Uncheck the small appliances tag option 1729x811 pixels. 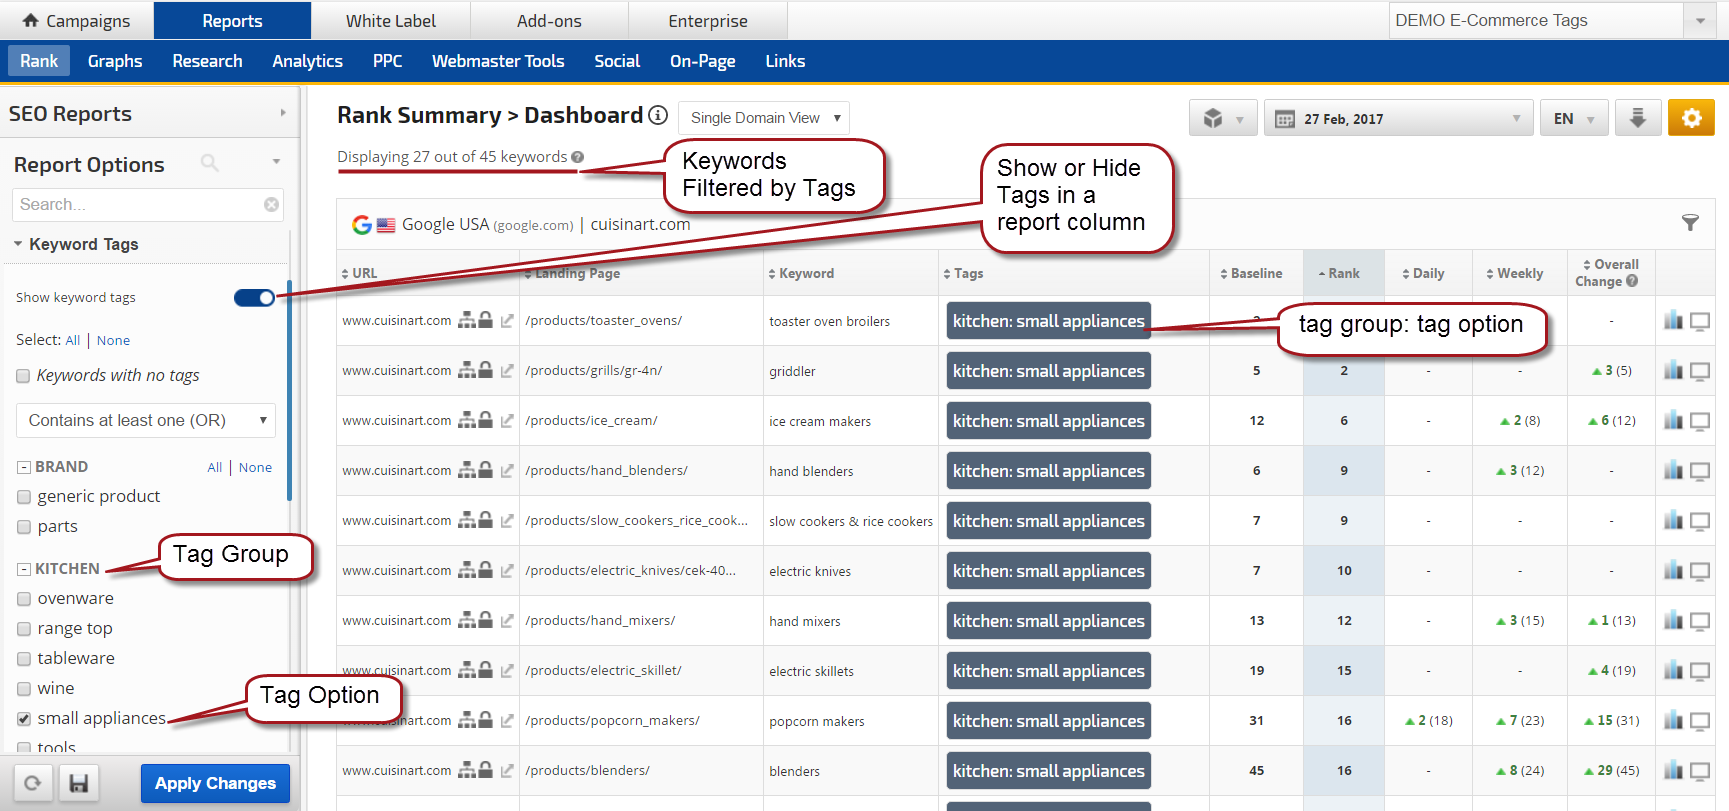(24, 719)
